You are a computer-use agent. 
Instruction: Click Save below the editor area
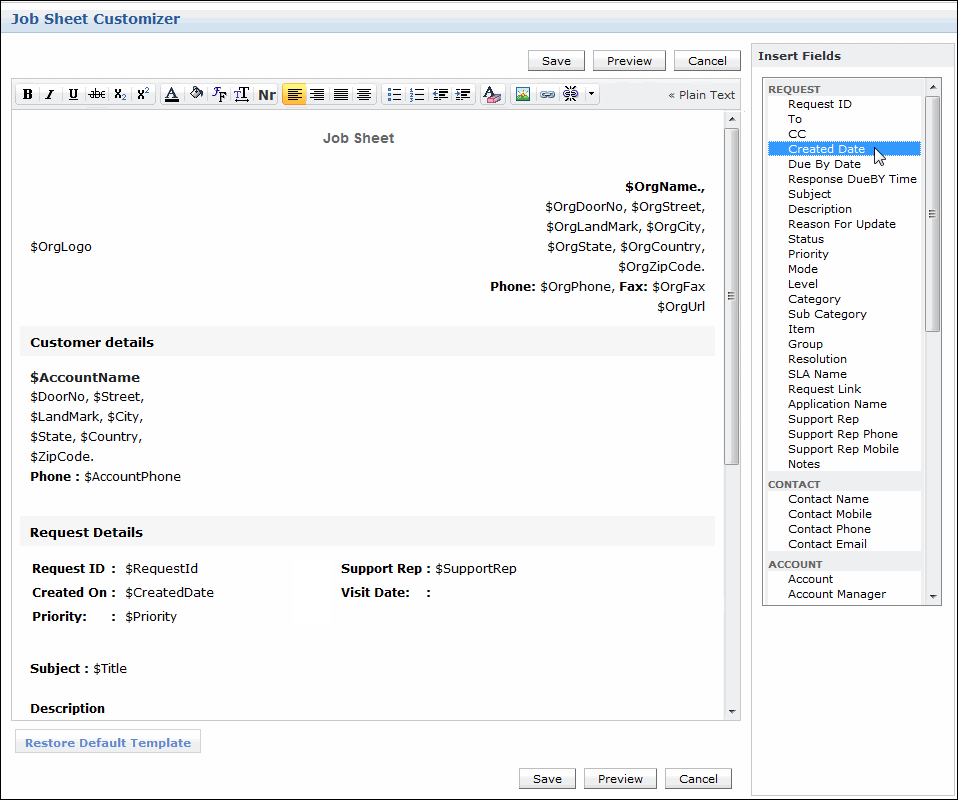547,779
